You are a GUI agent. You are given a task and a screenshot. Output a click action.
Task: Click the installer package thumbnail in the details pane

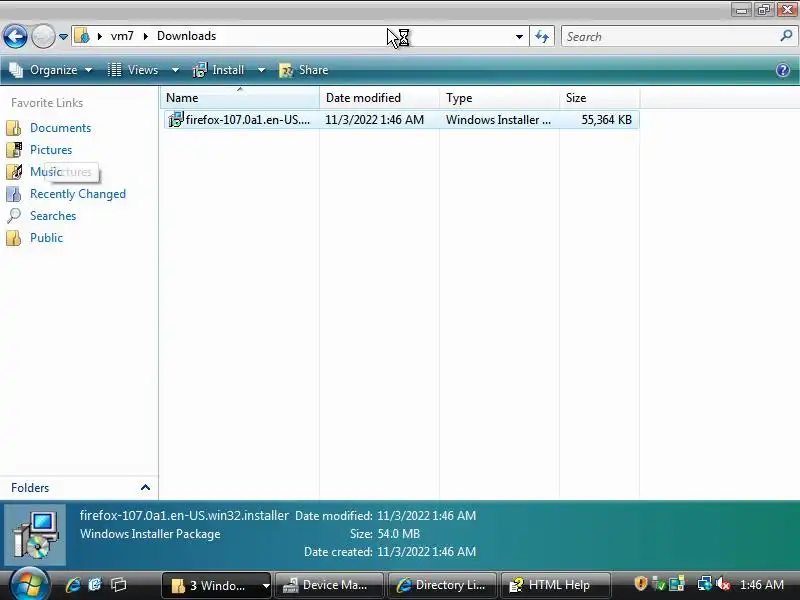tap(35, 535)
